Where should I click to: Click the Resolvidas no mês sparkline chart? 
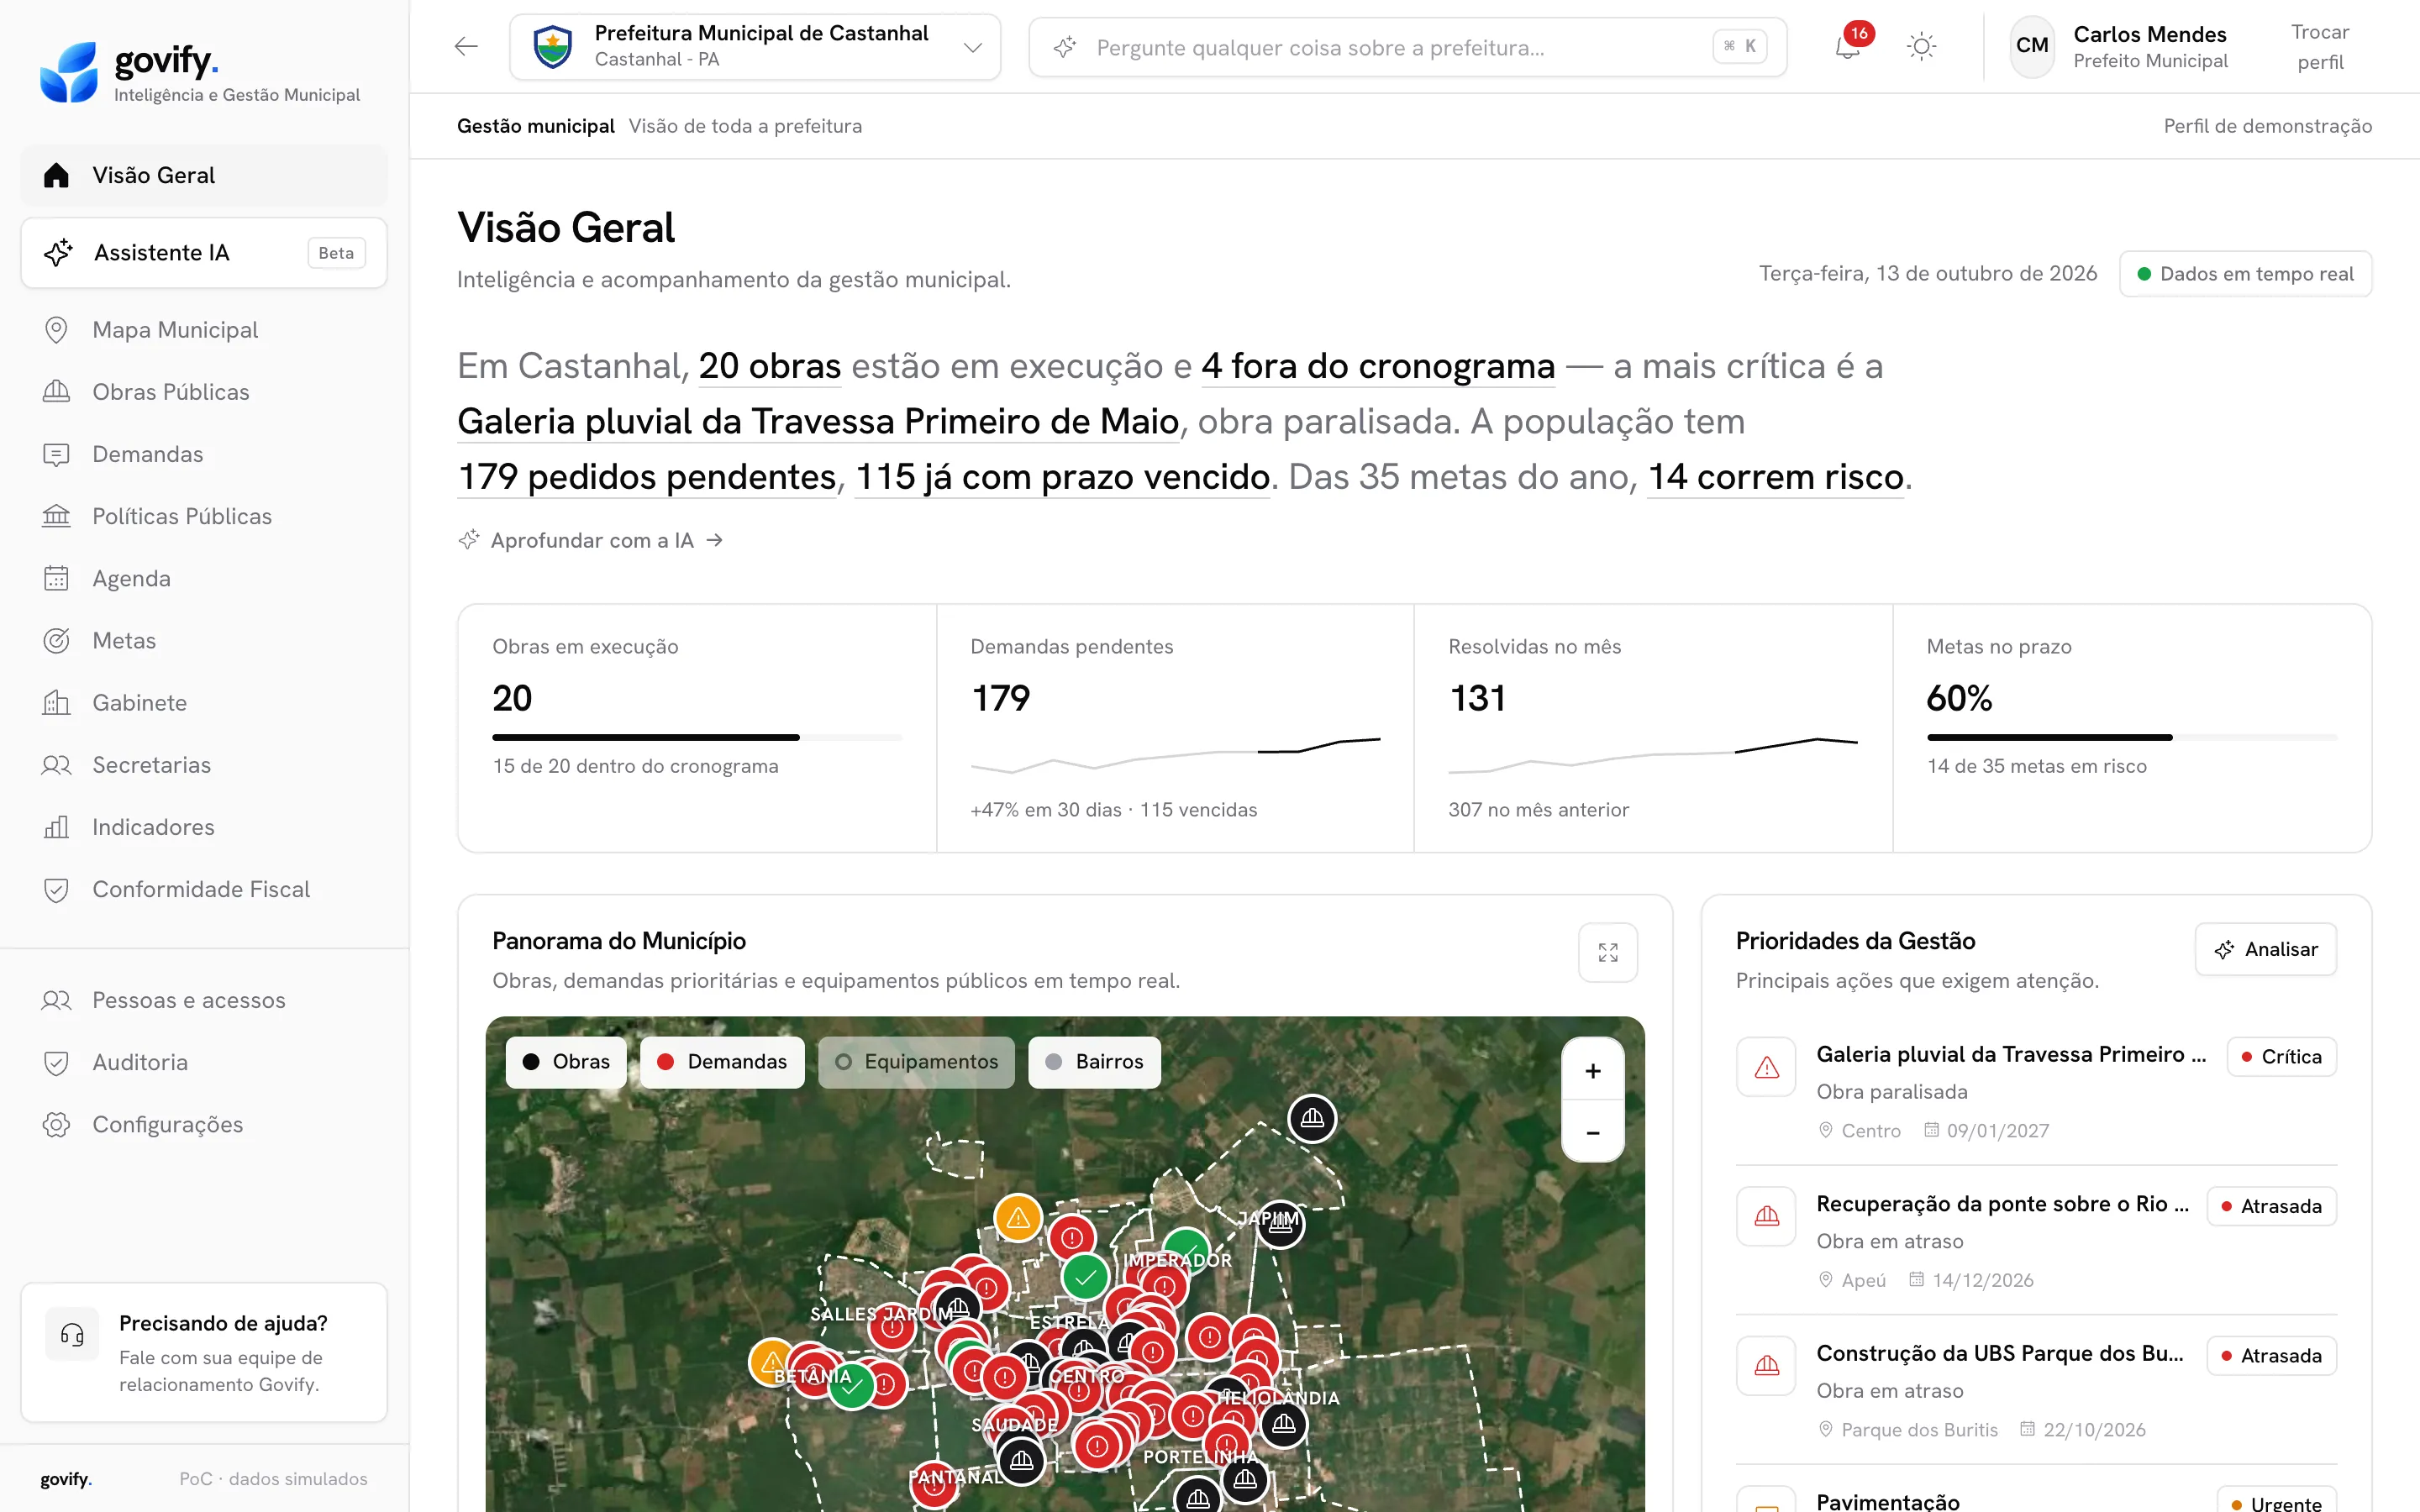click(x=1653, y=755)
